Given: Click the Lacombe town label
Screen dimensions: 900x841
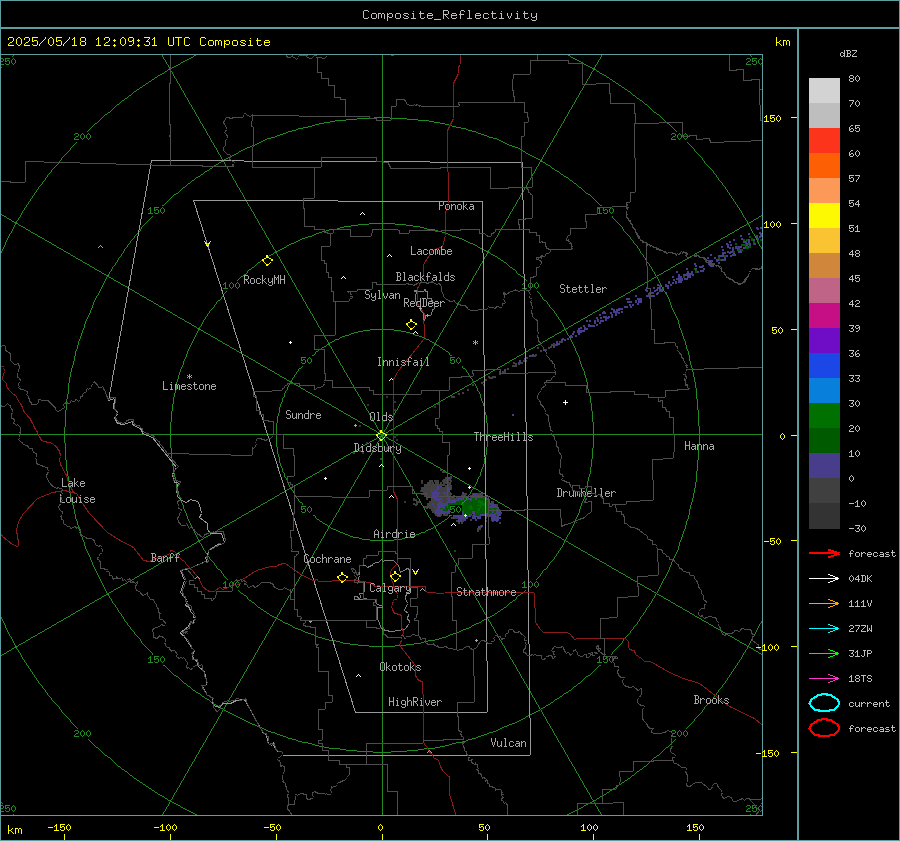Looking at the screenshot, I should coord(431,251).
